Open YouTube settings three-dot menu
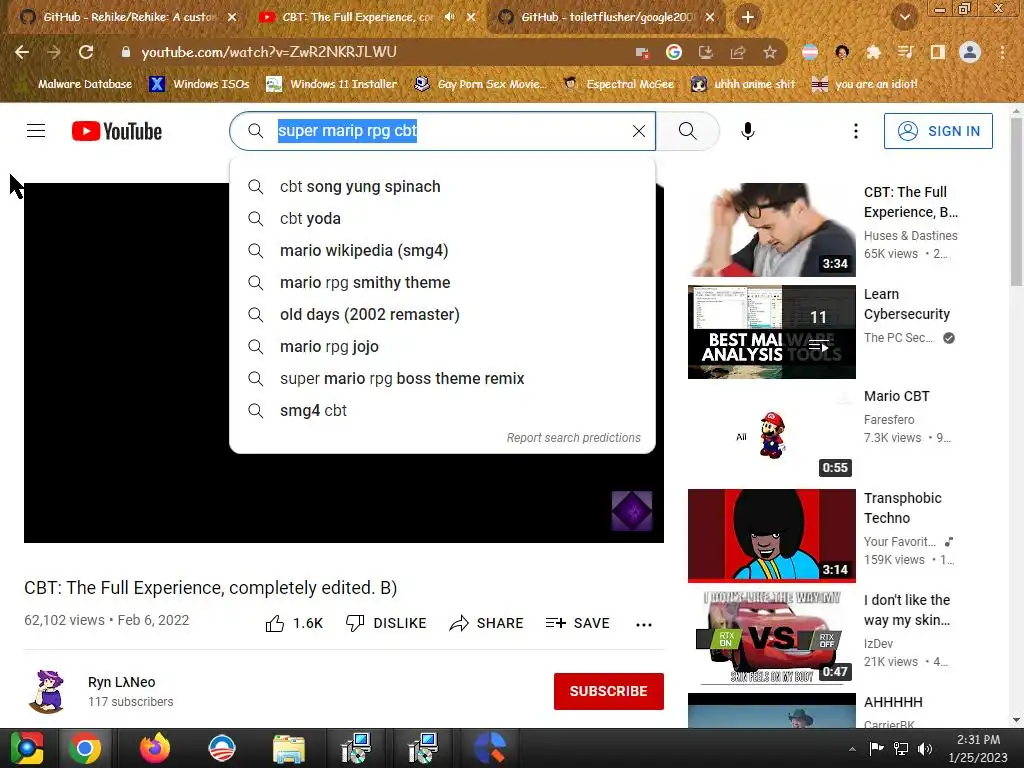The height and width of the screenshot is (768, 1024). click(856, 131)
